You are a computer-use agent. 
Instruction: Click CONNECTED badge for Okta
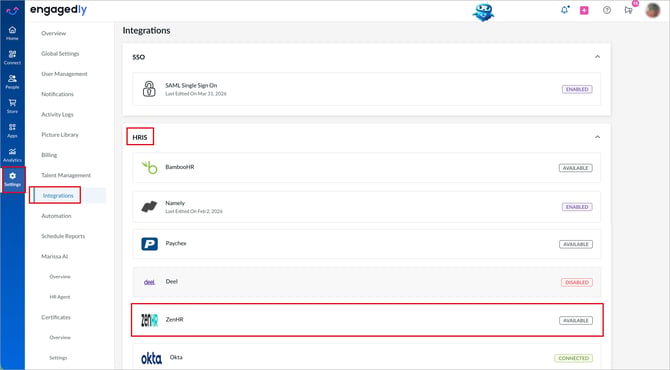(x=573, y=358)
